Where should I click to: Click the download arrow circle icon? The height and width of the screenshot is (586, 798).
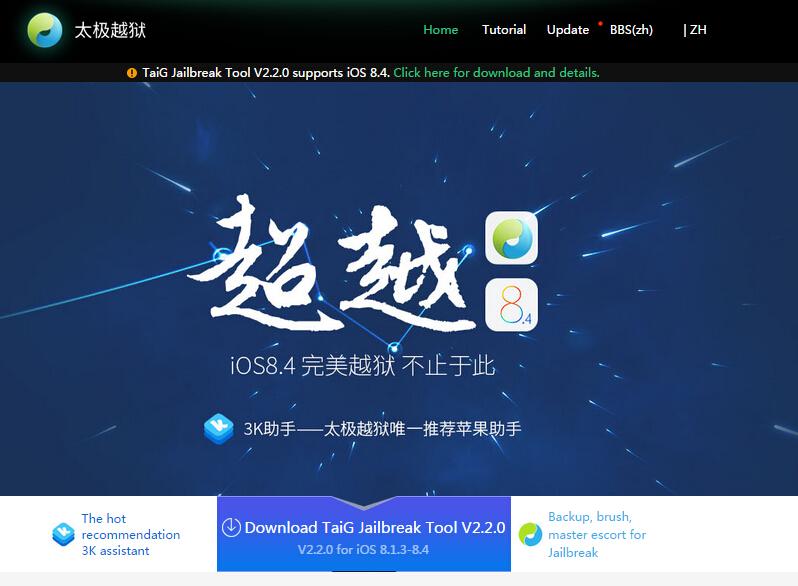(231, 527)
